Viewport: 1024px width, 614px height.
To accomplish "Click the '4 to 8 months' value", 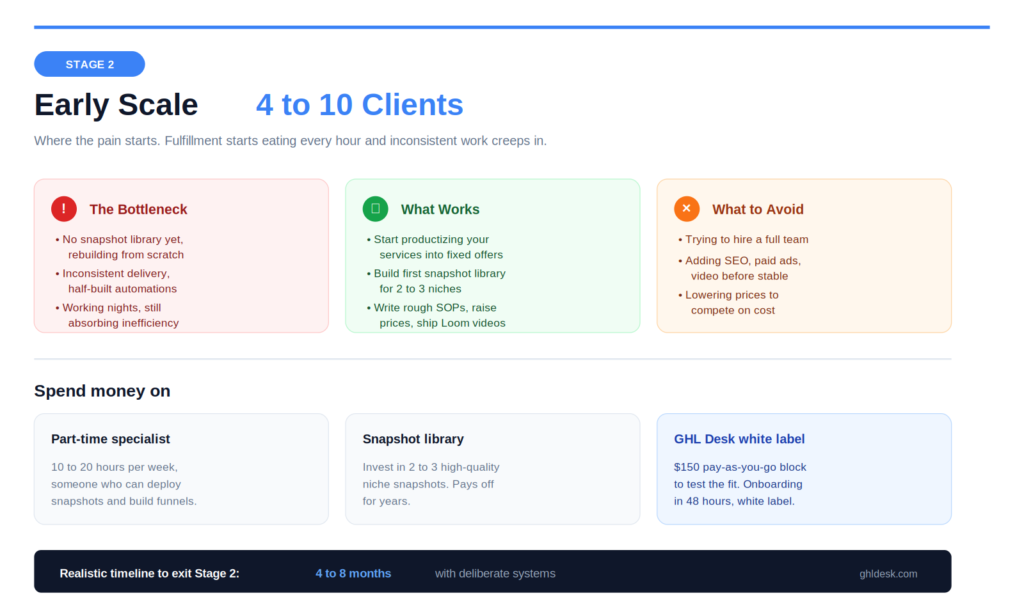I will click(x=353, y=574).
